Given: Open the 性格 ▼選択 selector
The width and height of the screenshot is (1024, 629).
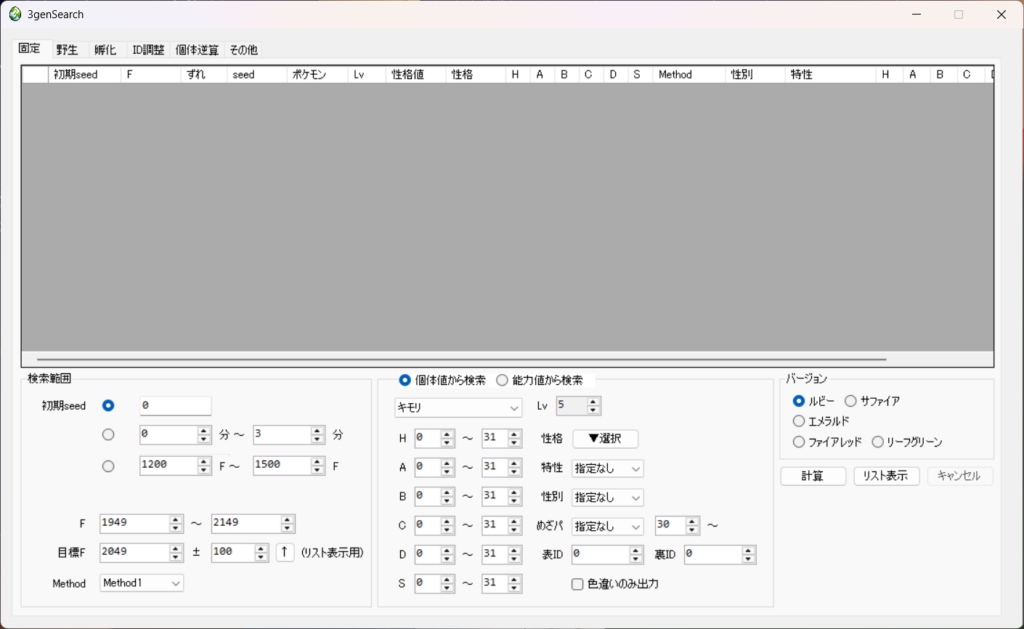Looking at the screenshot, I should coord(607,438).
